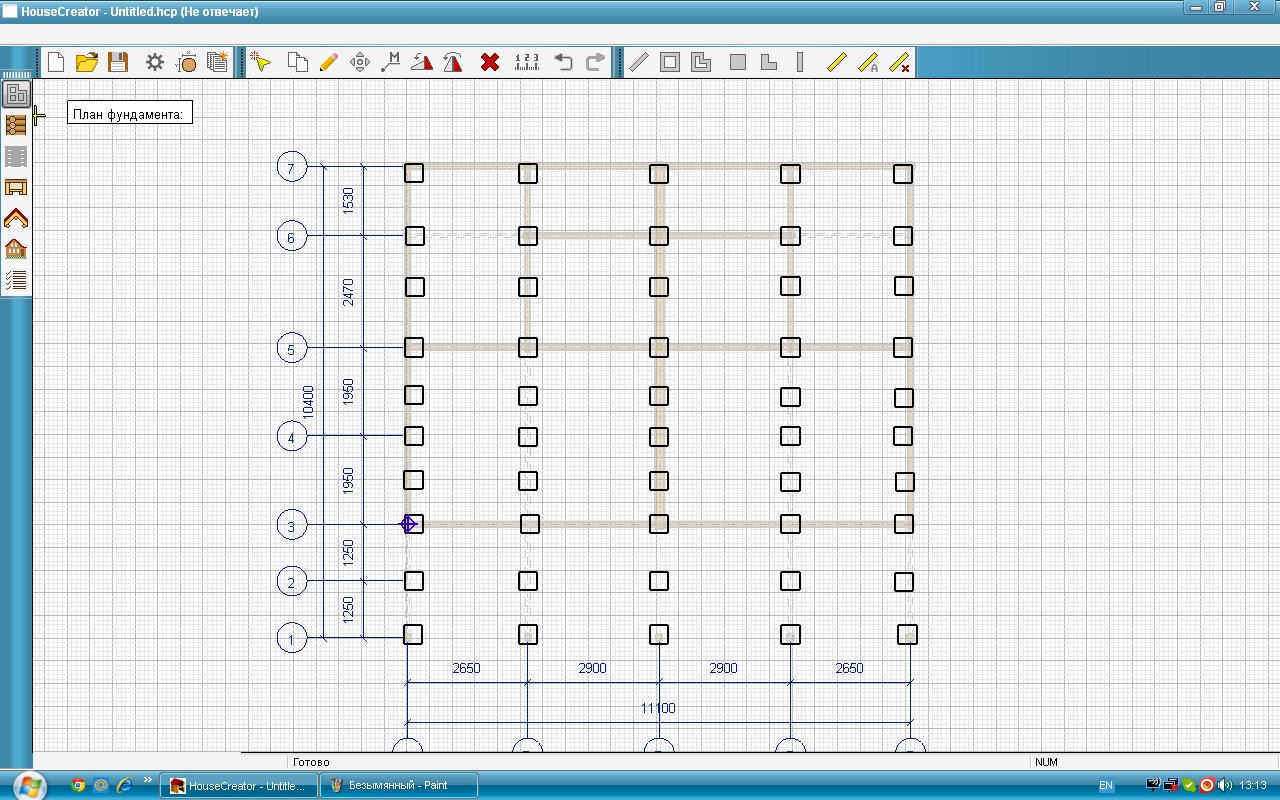
Task: Click the mirror element tool icon
Action: point(453,62)
